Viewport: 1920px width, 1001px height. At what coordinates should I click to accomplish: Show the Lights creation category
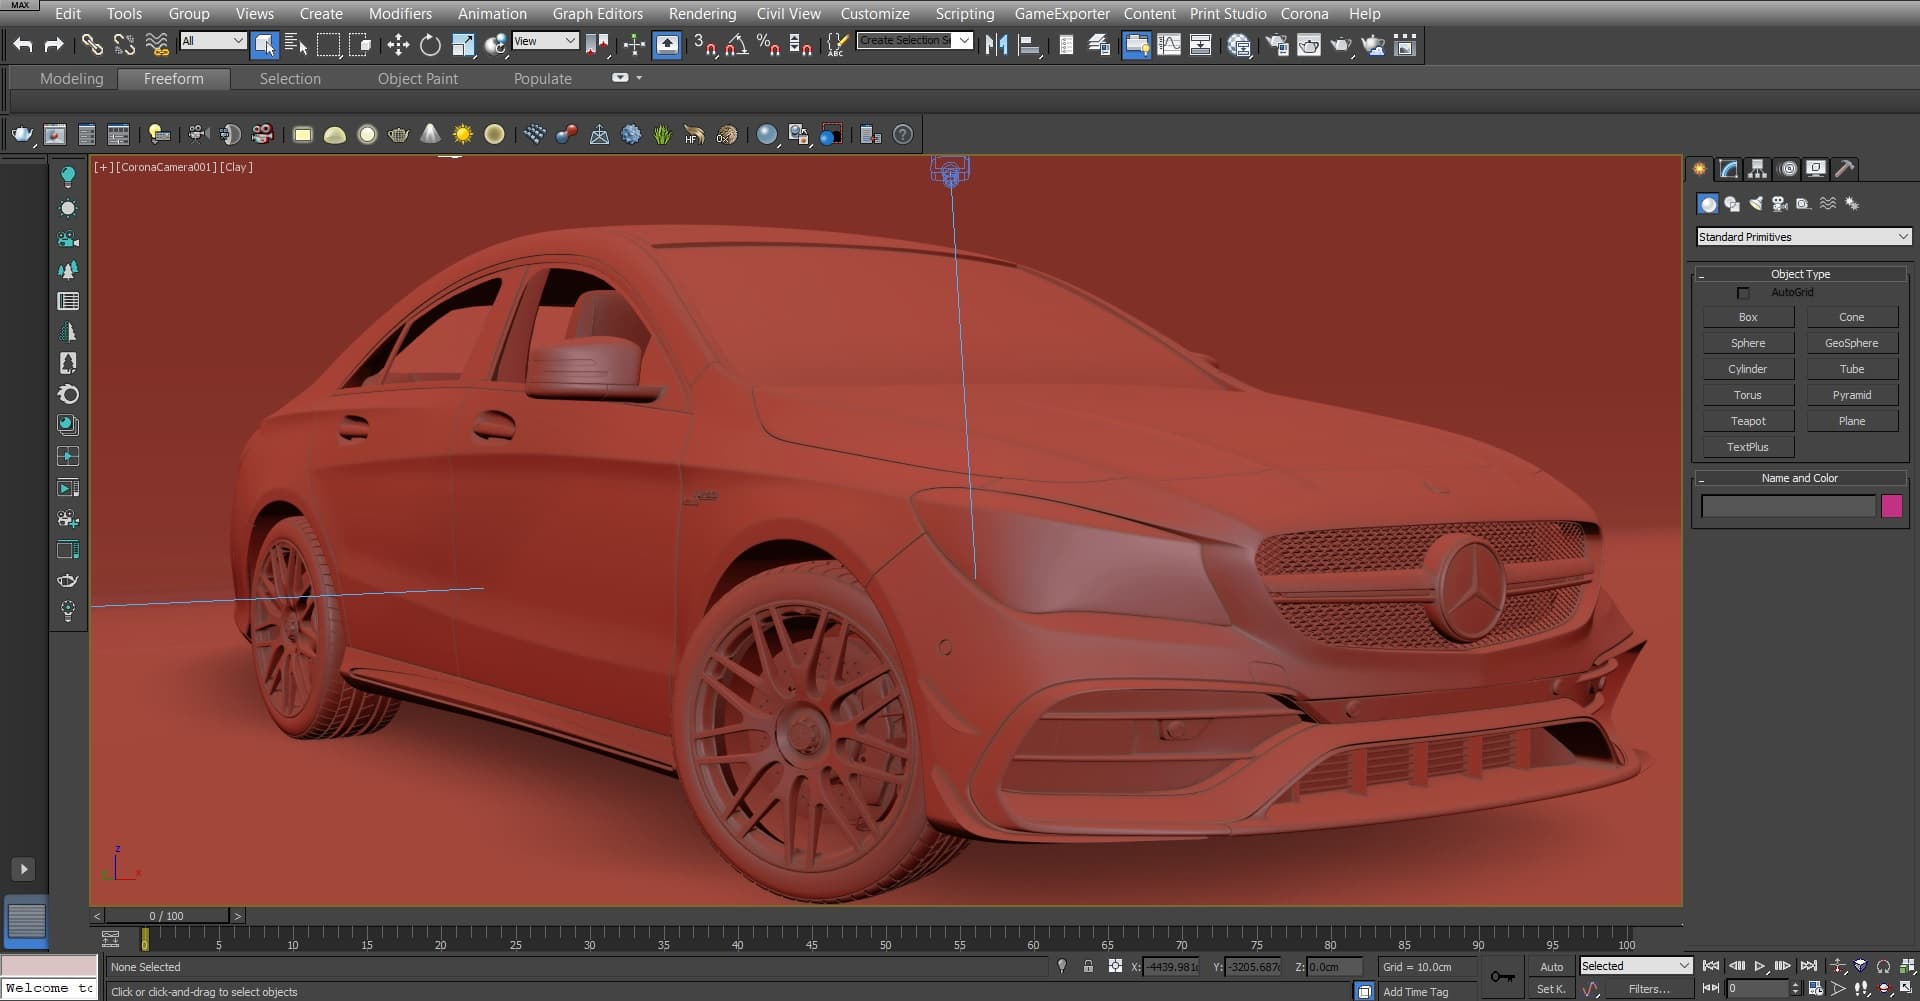(x=1756, y=203)
